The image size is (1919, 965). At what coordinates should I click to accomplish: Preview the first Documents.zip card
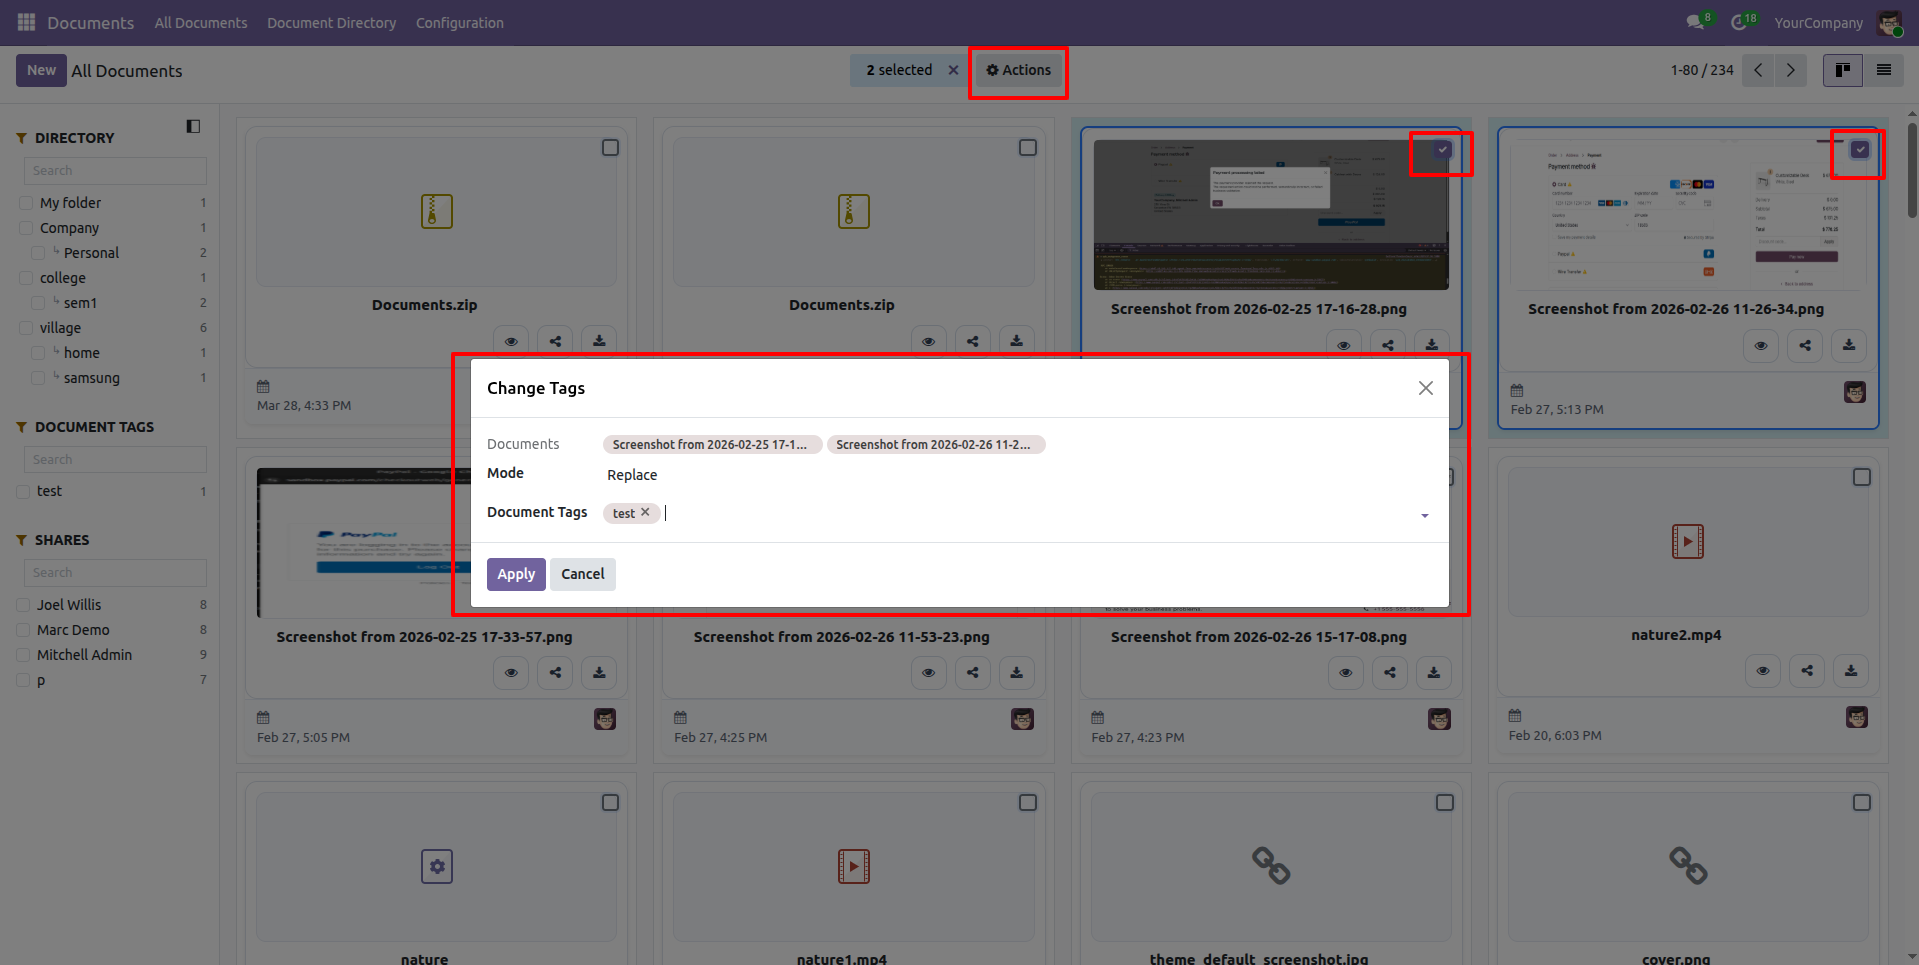pos(511,341)
